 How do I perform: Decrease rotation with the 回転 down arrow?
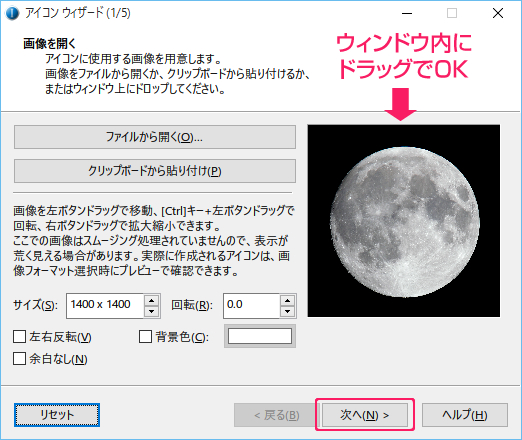(287, 311)
